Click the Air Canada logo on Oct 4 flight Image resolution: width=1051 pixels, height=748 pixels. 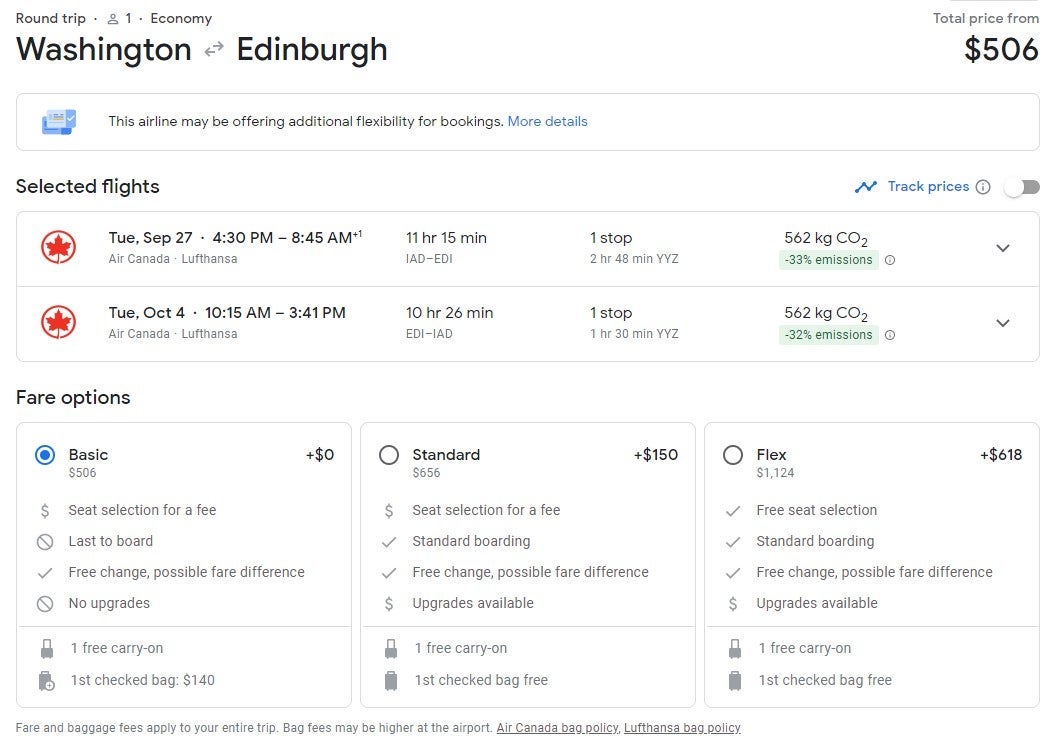click(x=59, y=323)
